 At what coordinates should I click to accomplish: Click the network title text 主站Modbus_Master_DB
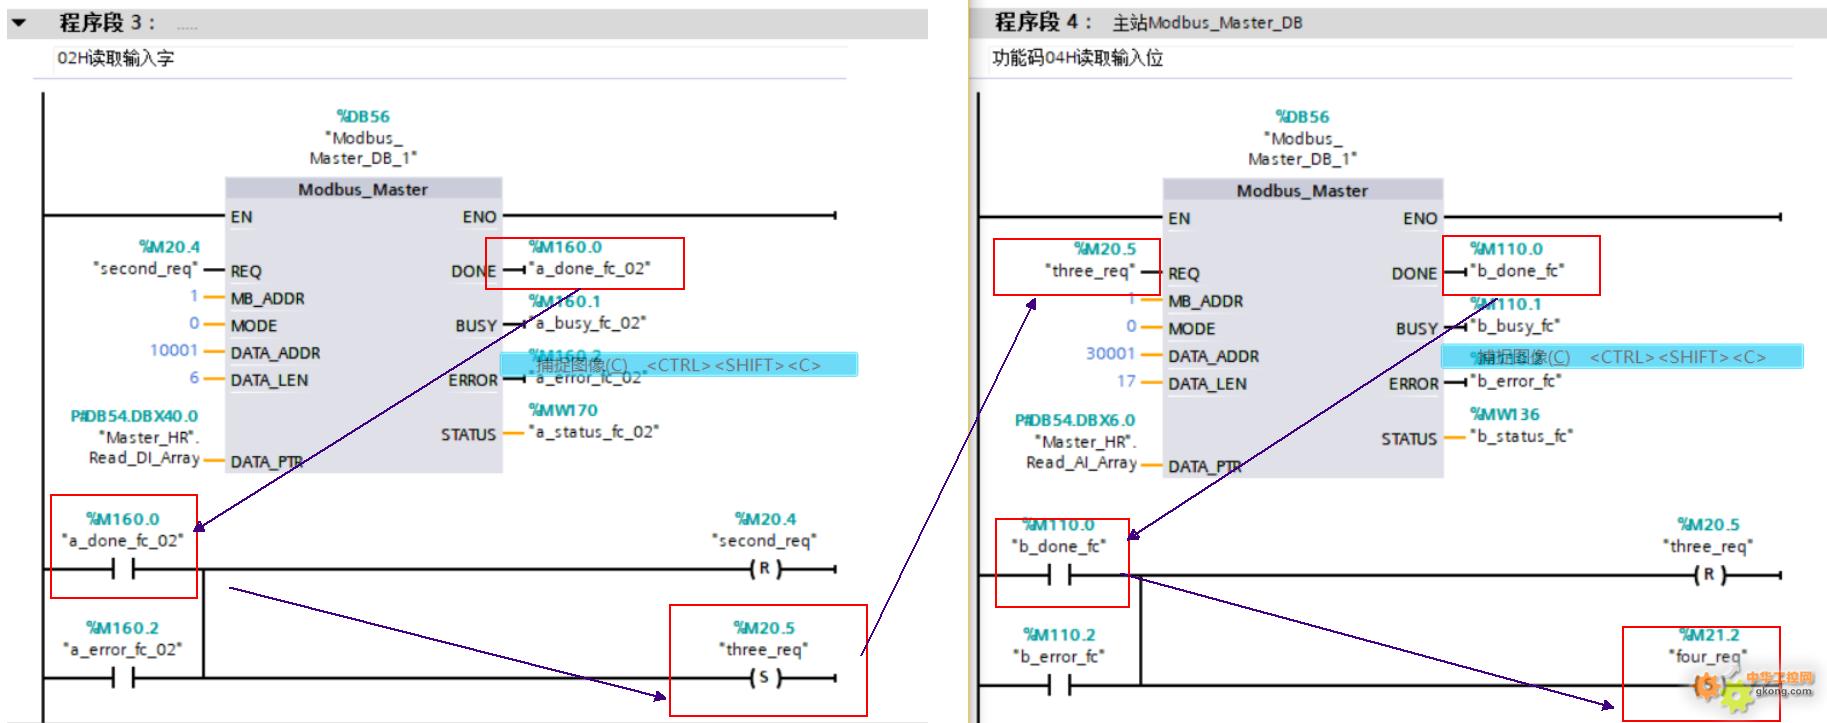[x=1207, y=22]
